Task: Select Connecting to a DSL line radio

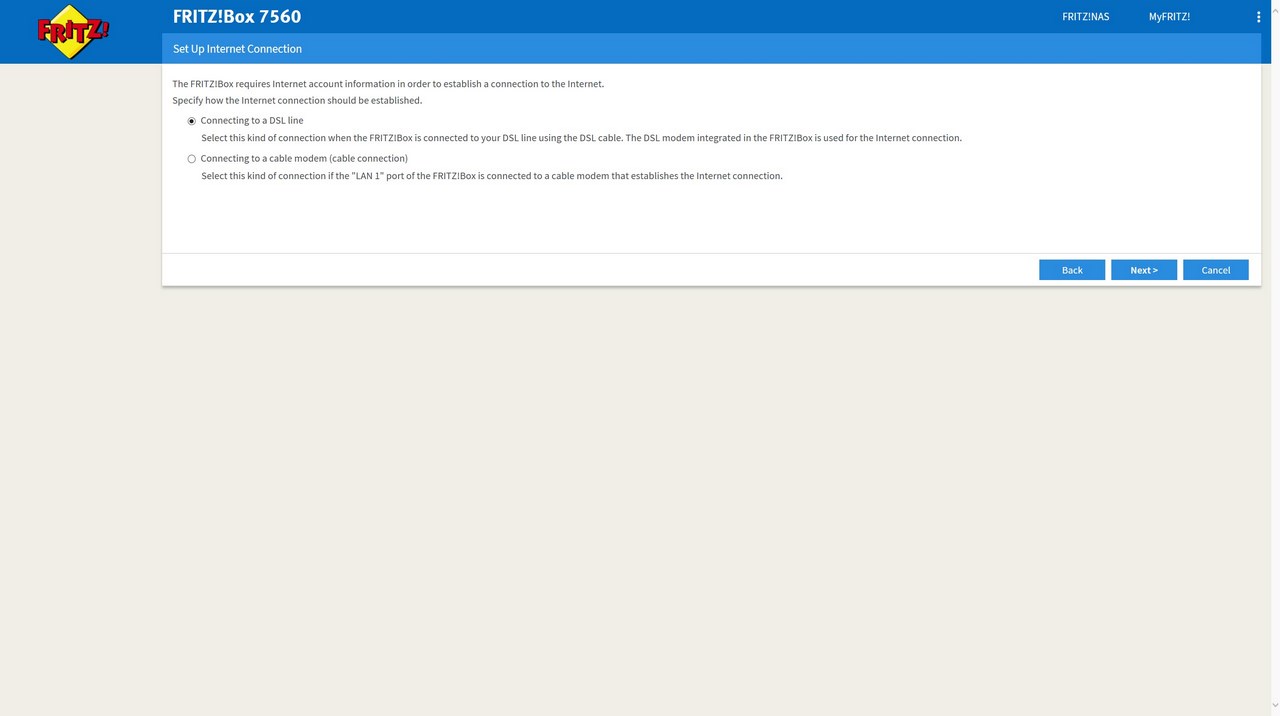Action: (x=192, y=121)
